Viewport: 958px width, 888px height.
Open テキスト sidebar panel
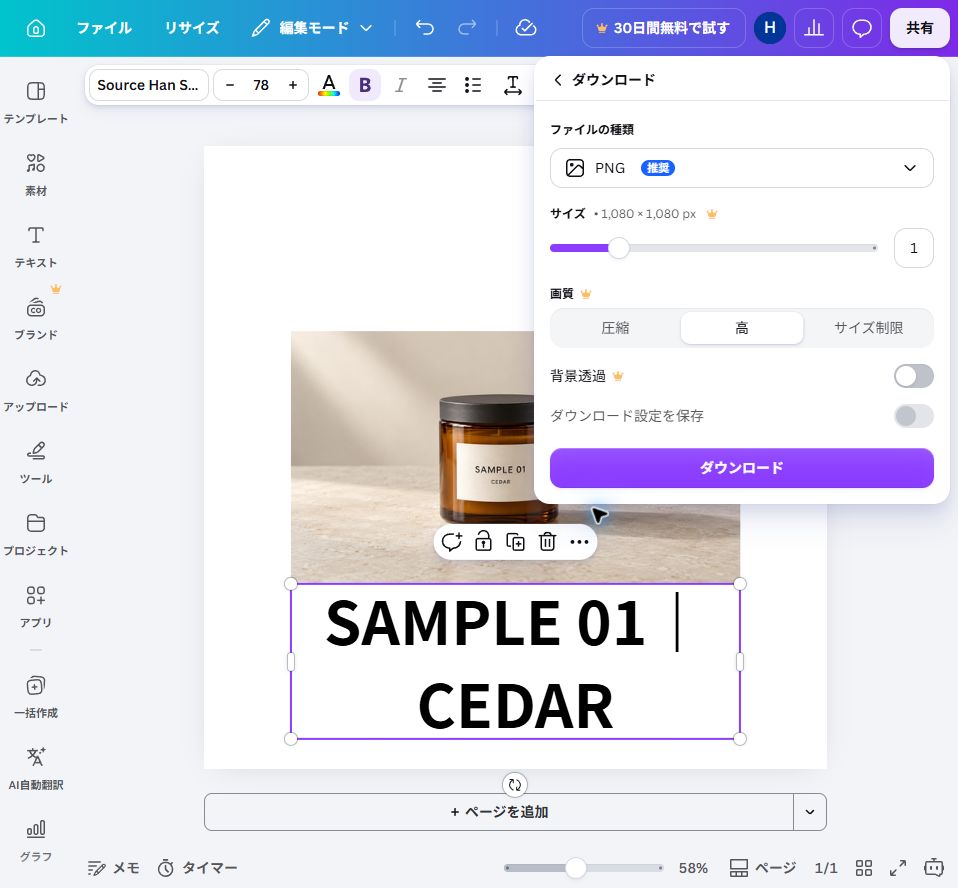point(35,246)
